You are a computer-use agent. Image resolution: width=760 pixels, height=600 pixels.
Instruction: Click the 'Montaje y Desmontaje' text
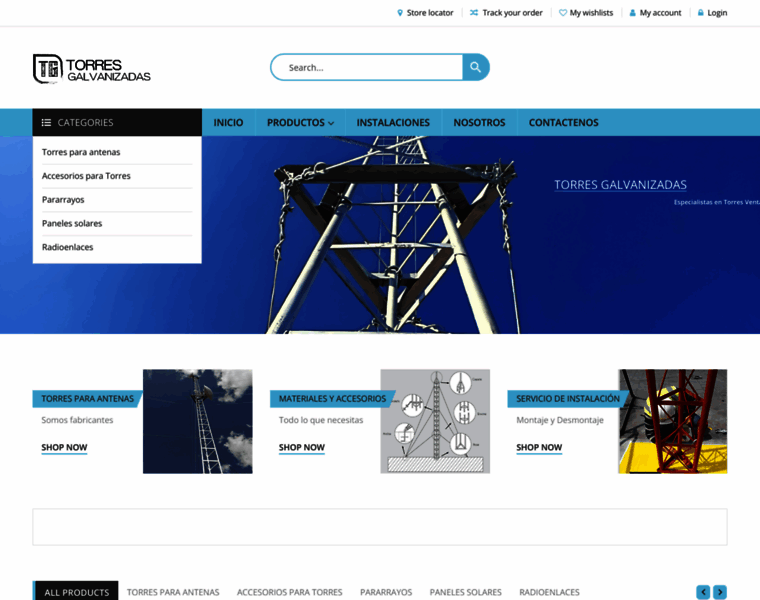click(560, 420)
